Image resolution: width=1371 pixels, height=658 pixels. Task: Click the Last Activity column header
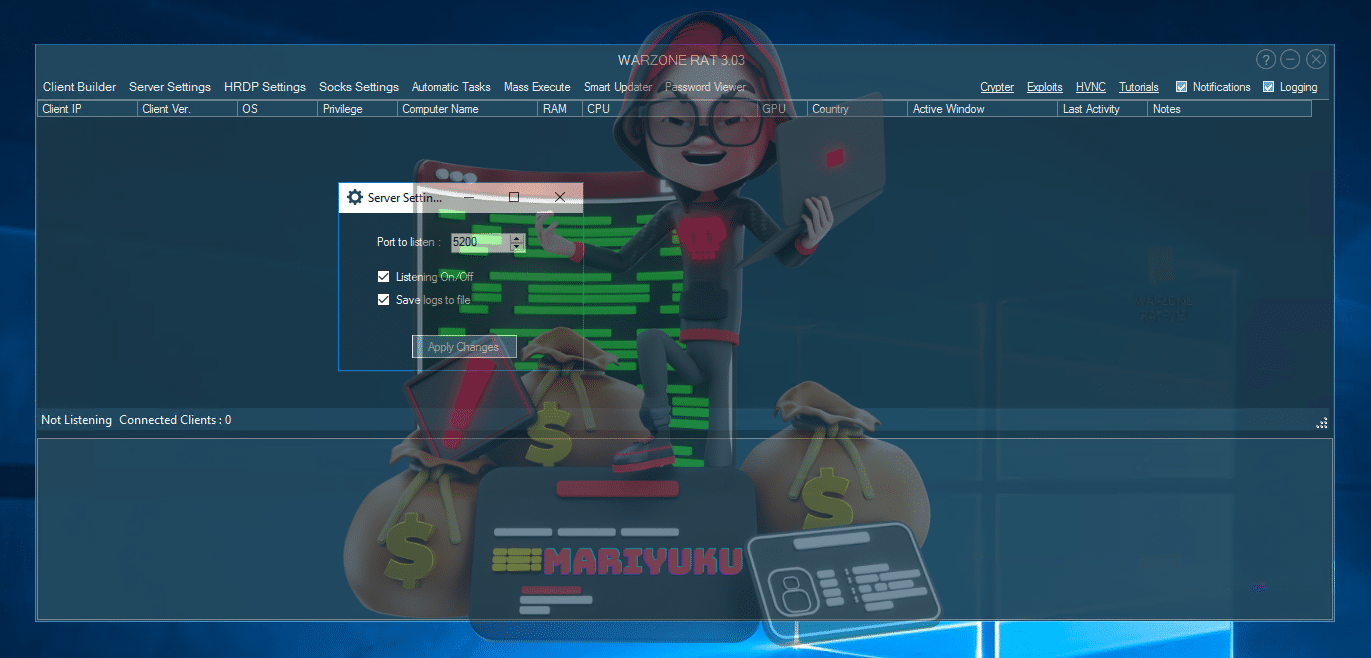pos(1091,109)
